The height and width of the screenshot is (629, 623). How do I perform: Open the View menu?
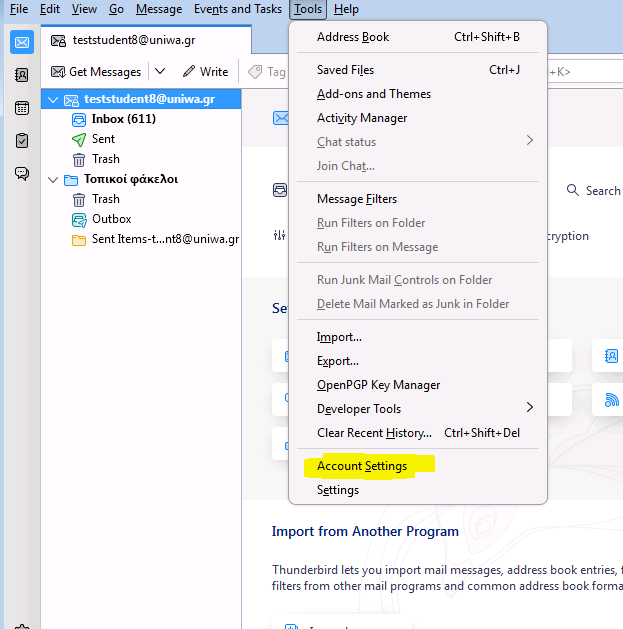click(x=84, y=9)
